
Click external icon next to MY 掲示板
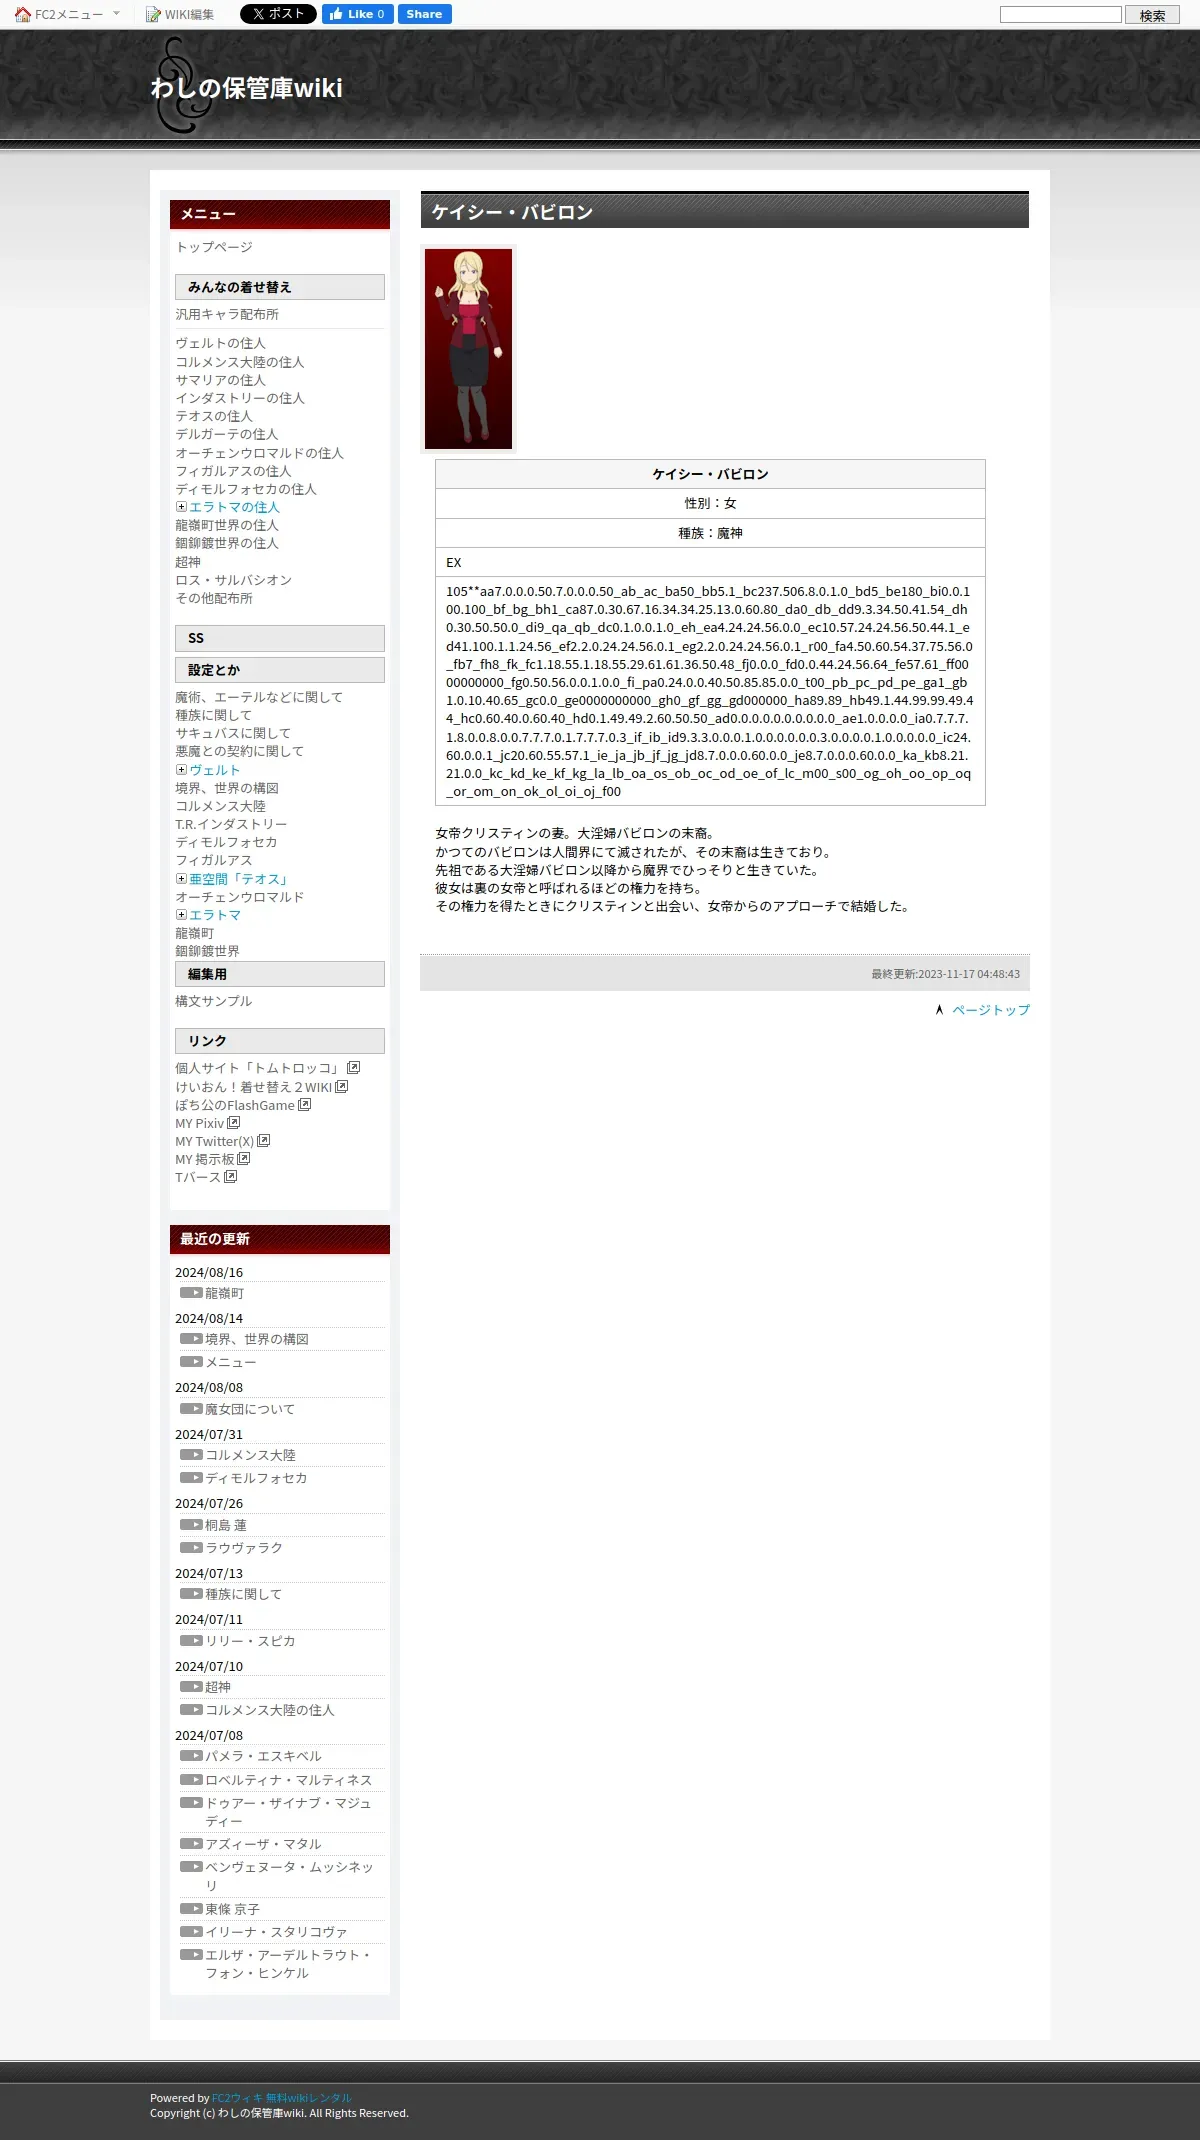click(x=243, y=1158)
